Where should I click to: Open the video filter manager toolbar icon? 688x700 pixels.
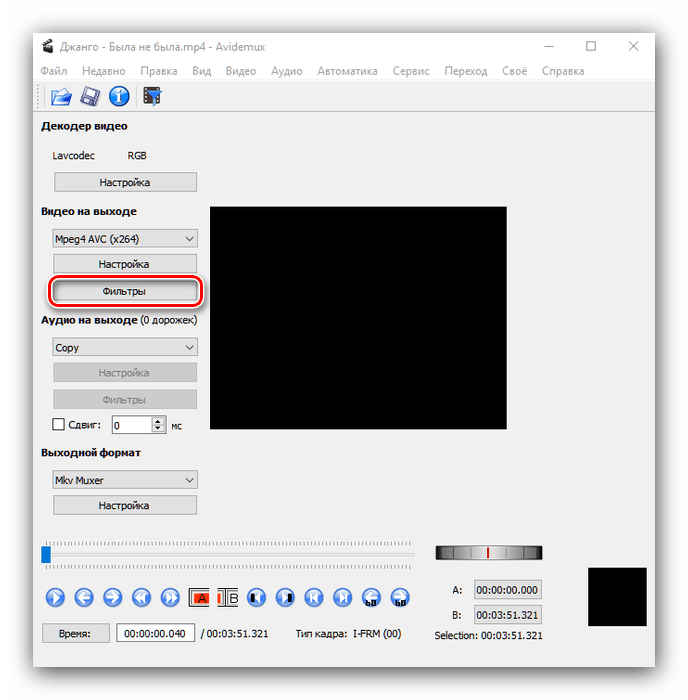[152, 96]
